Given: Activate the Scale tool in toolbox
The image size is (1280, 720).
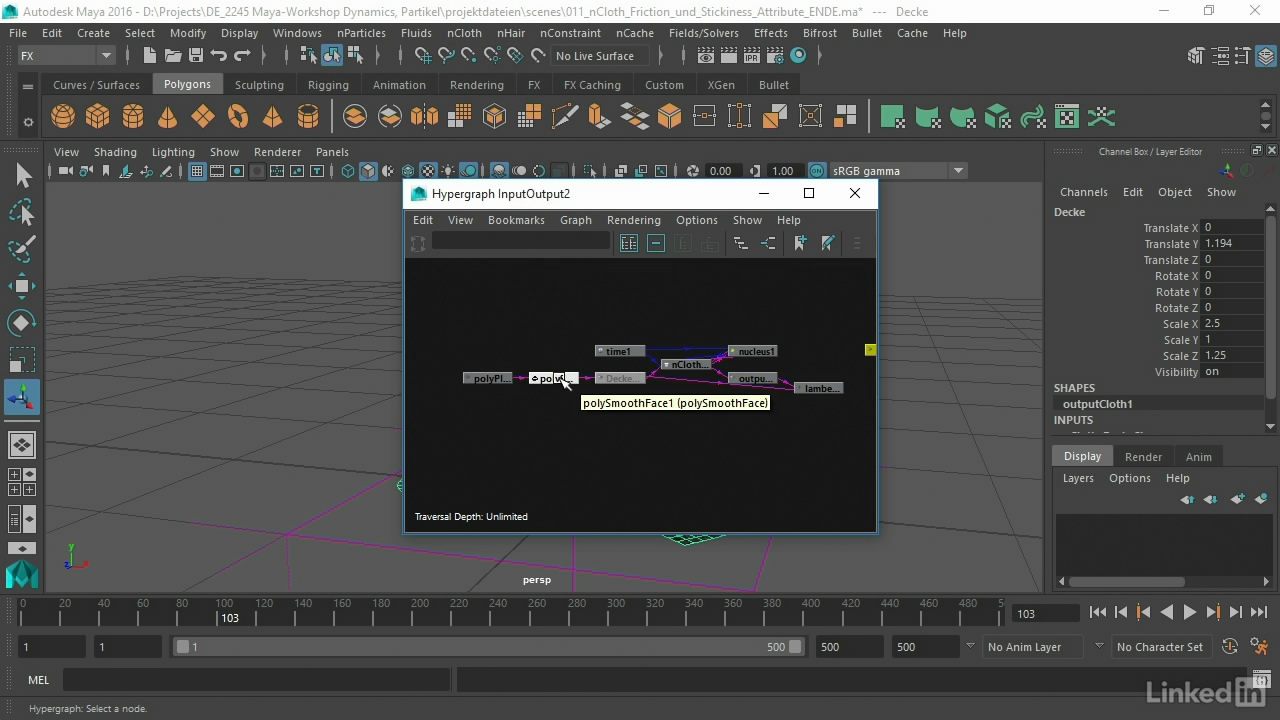Looking at the screenshot, I should point(22,359).
